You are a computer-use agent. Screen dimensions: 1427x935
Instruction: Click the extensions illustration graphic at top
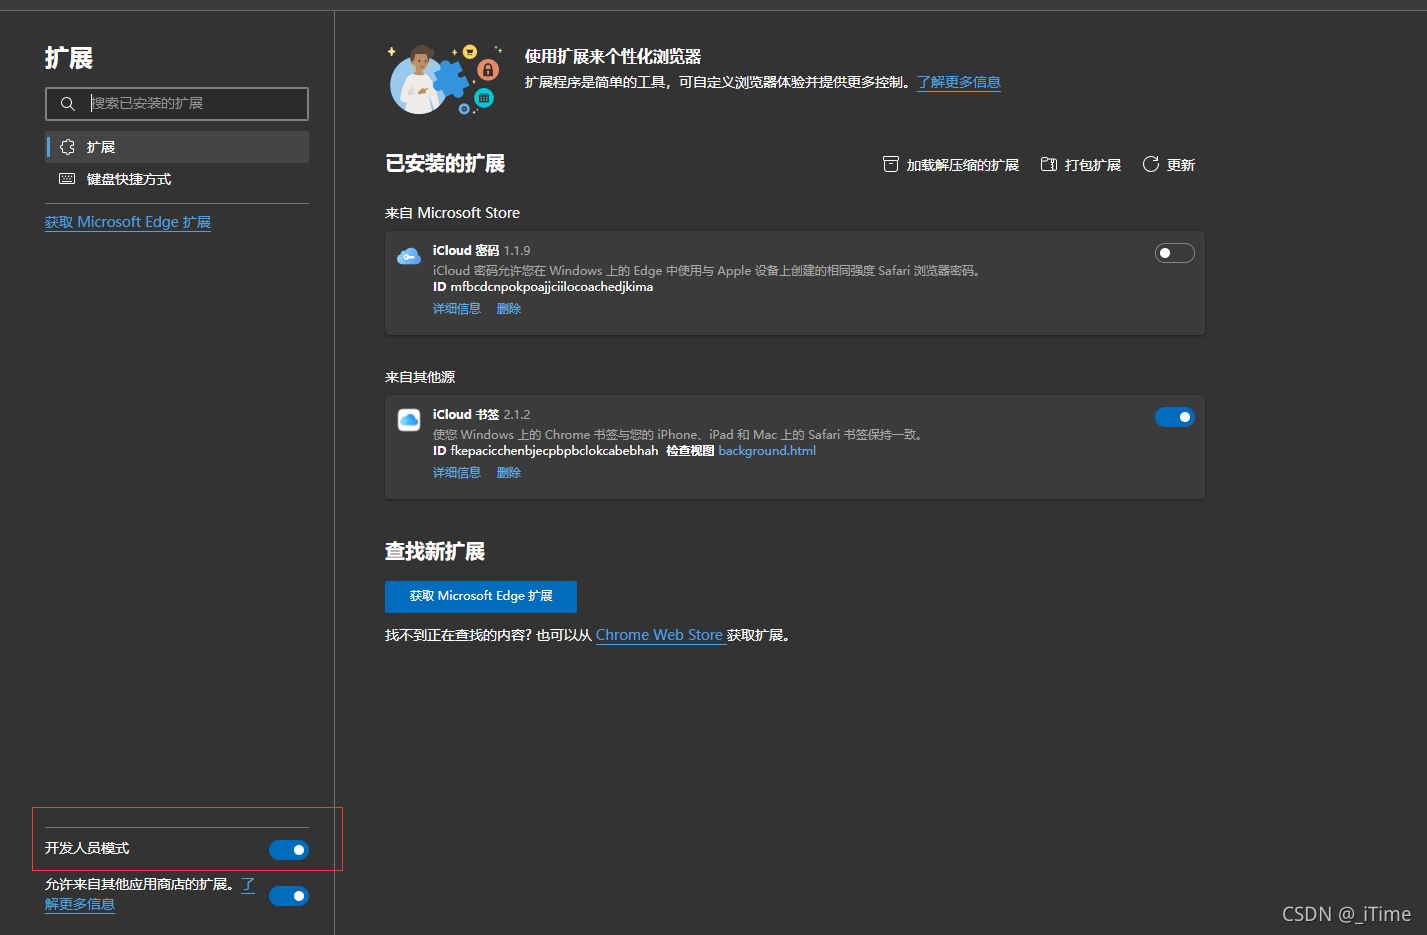pyautogui.click(x=446, y=79)
